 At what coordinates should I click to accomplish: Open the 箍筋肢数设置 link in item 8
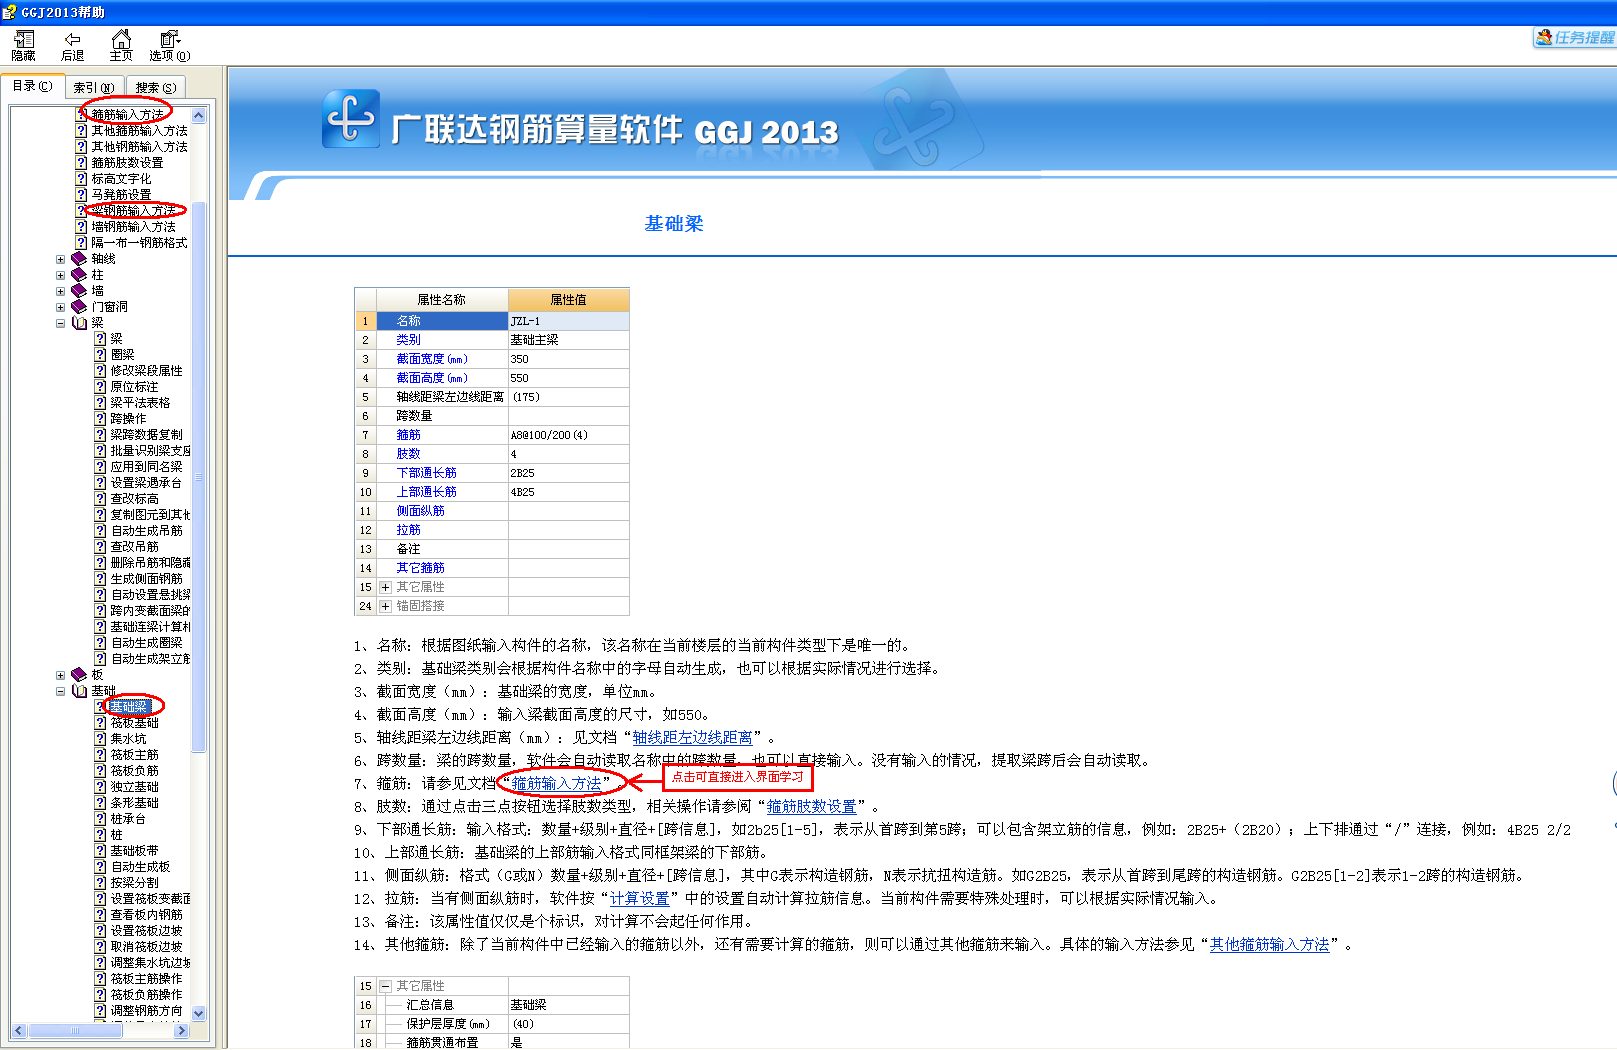click(812, 806)
